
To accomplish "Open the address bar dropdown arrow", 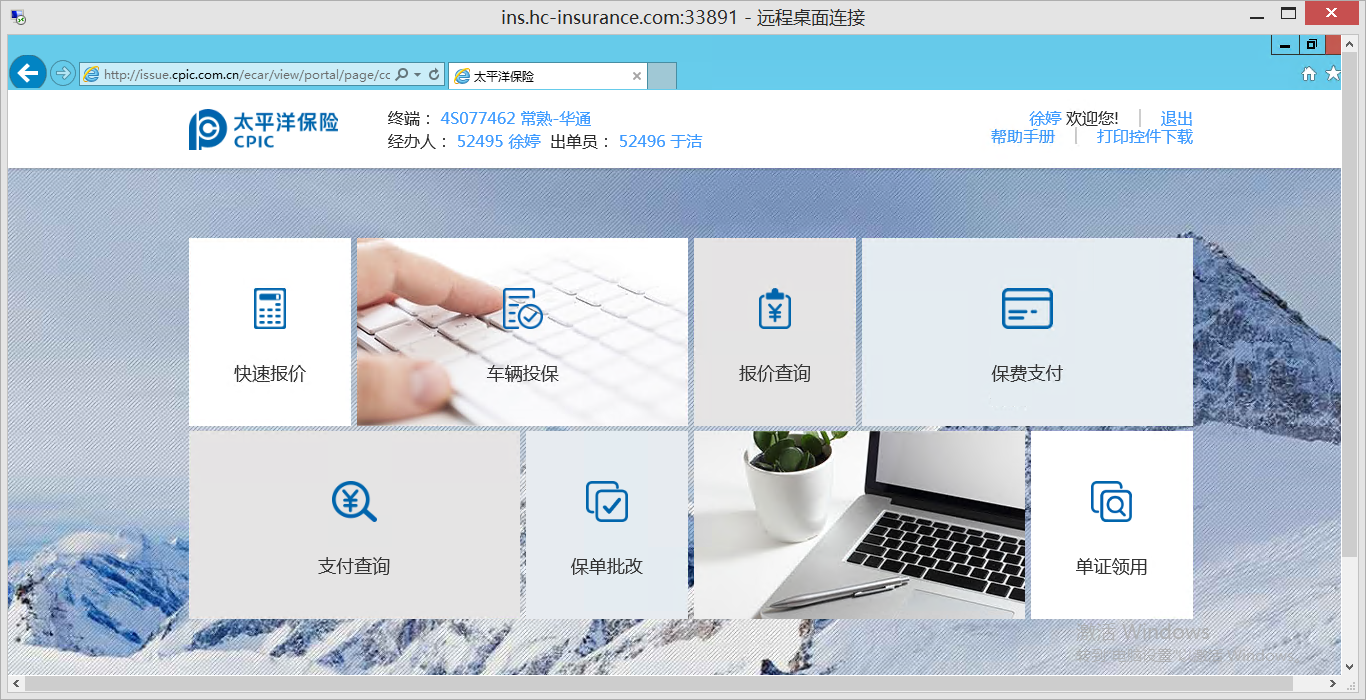I will 417,75.
